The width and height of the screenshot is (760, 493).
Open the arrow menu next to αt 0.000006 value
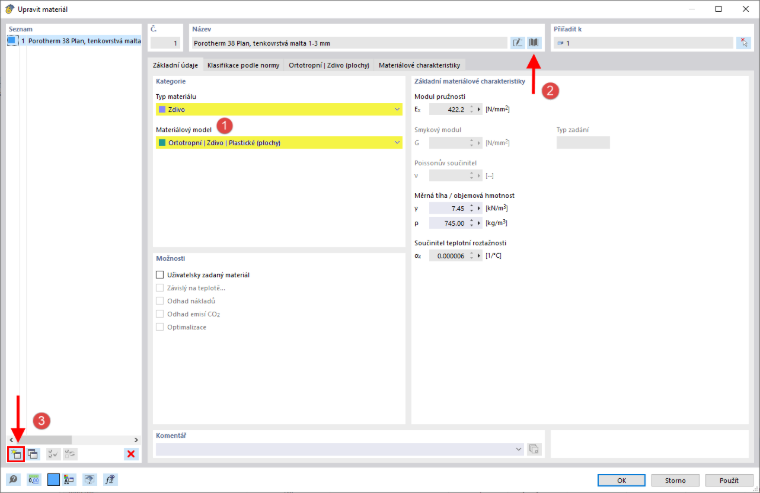click(x=479, y=255)
